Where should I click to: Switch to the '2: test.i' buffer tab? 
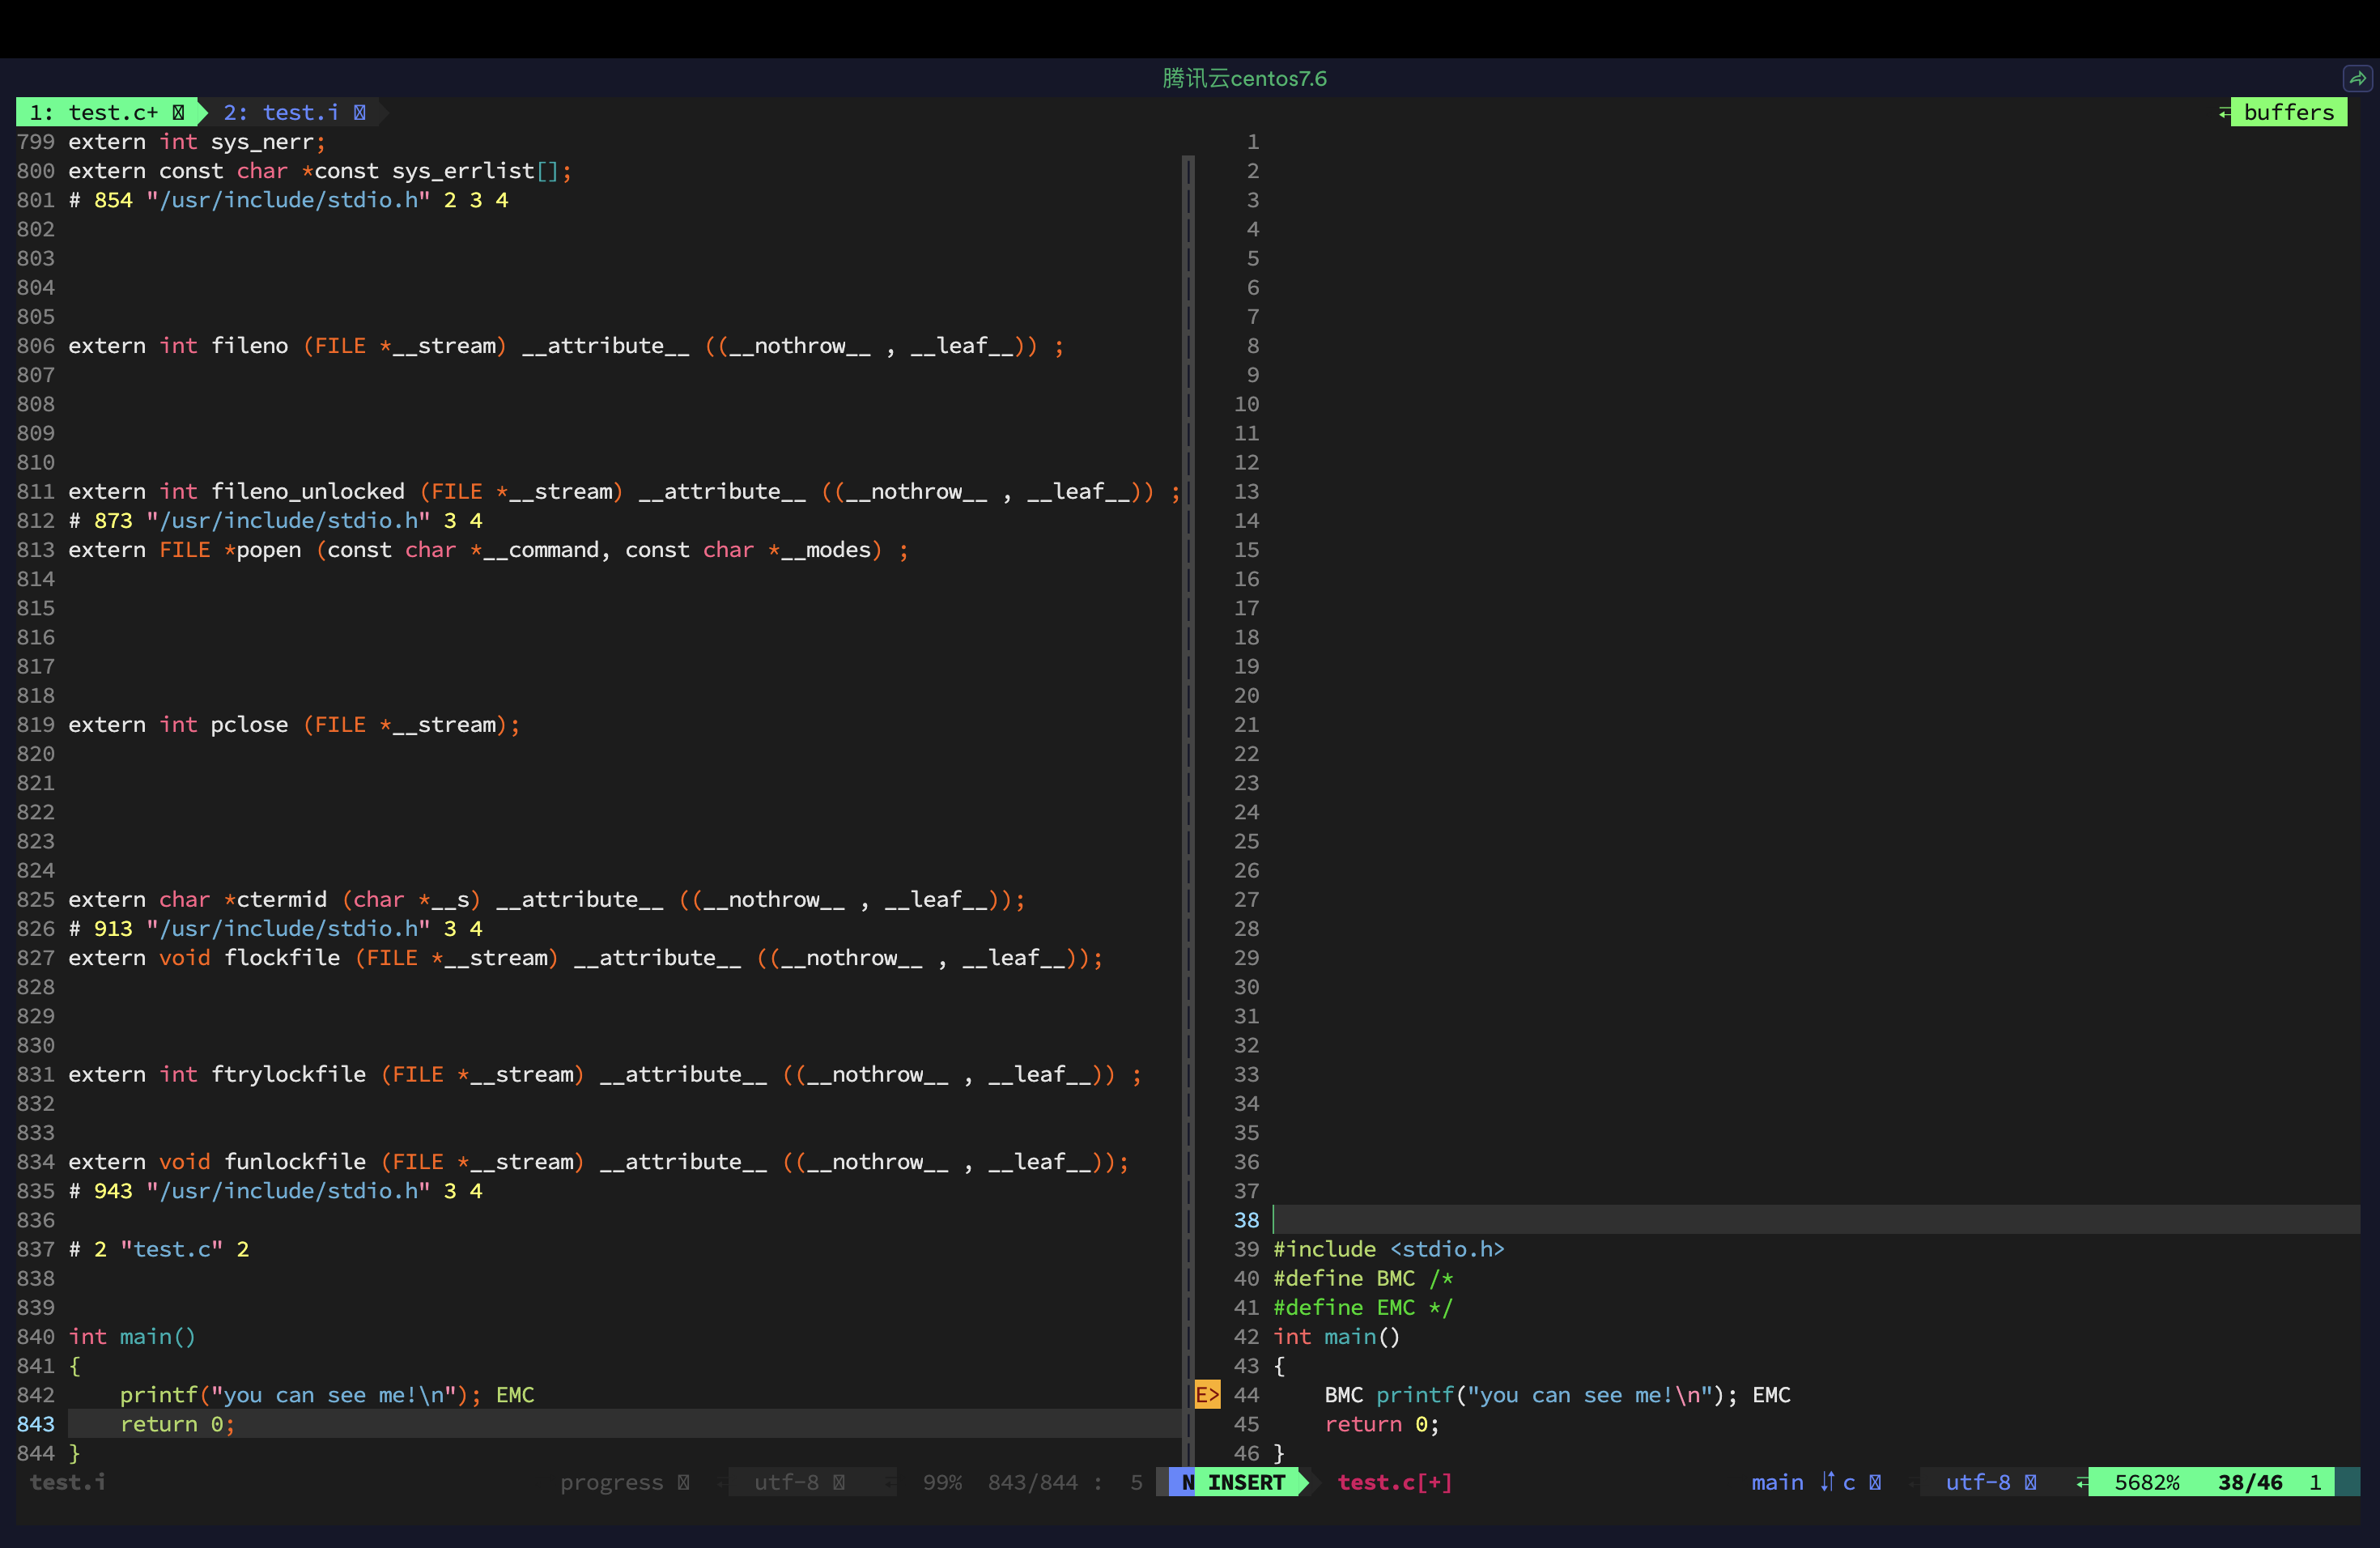pos(294,112)
